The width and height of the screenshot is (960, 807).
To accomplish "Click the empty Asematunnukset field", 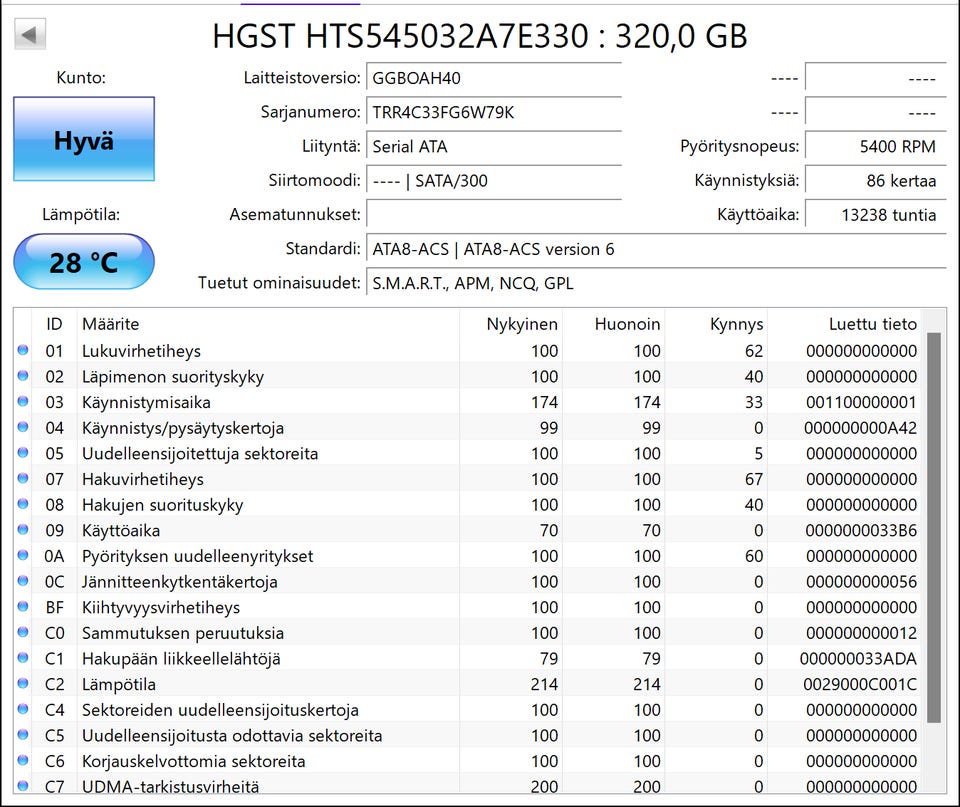I will click(493, 215).
